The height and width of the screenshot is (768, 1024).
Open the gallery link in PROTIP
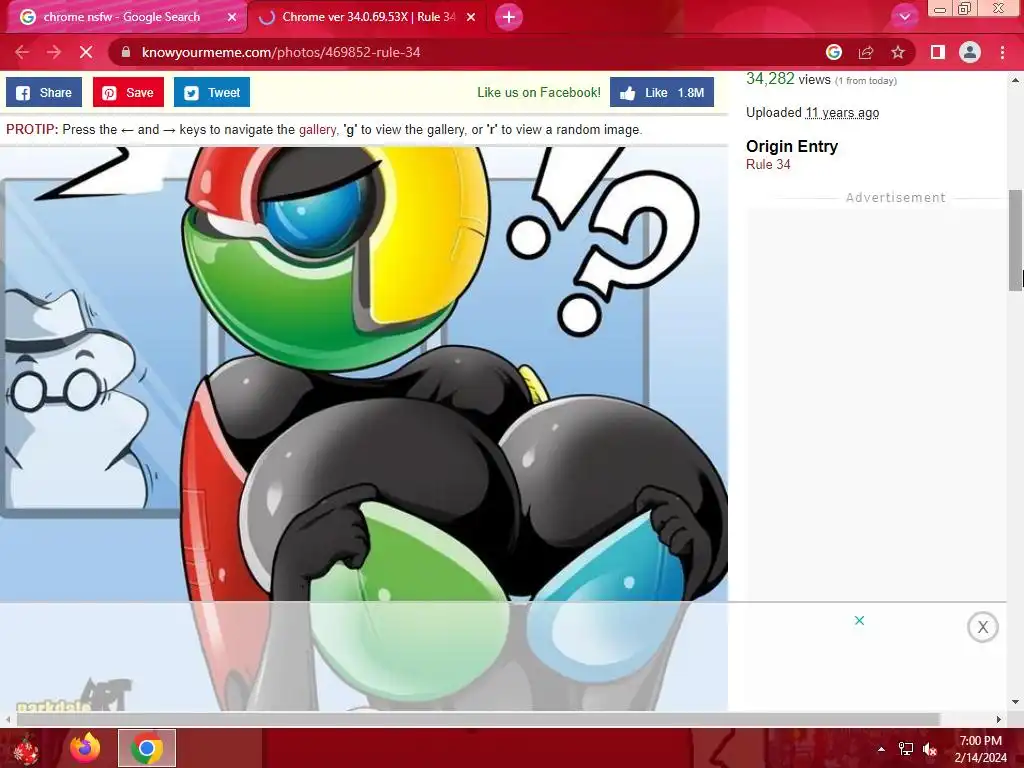tap(317, 129)
